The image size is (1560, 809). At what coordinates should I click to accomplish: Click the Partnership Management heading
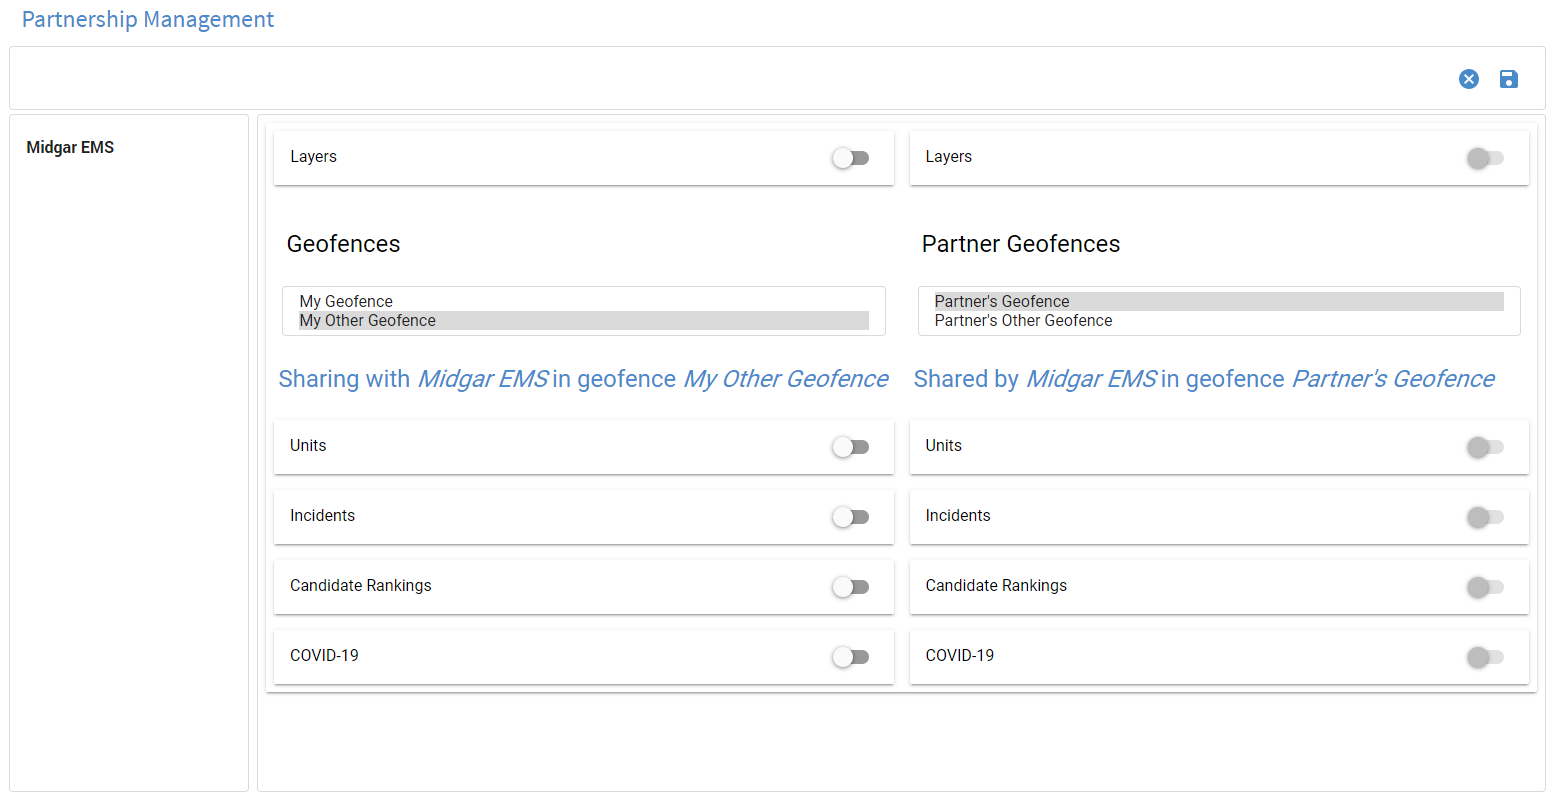(x=147, y=19)
